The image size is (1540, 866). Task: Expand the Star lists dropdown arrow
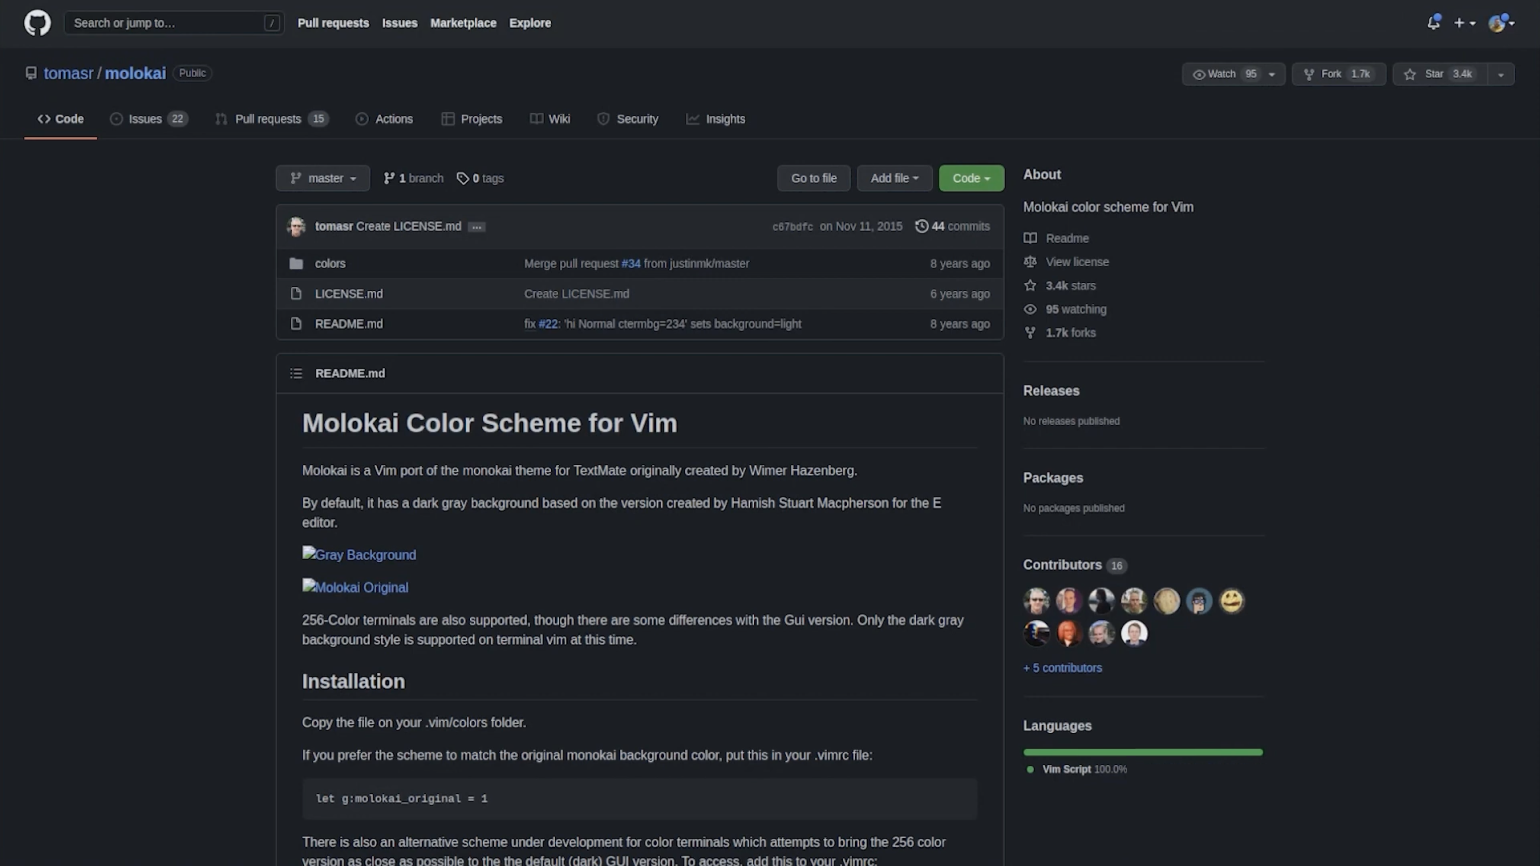click(x=1500, y=74)
